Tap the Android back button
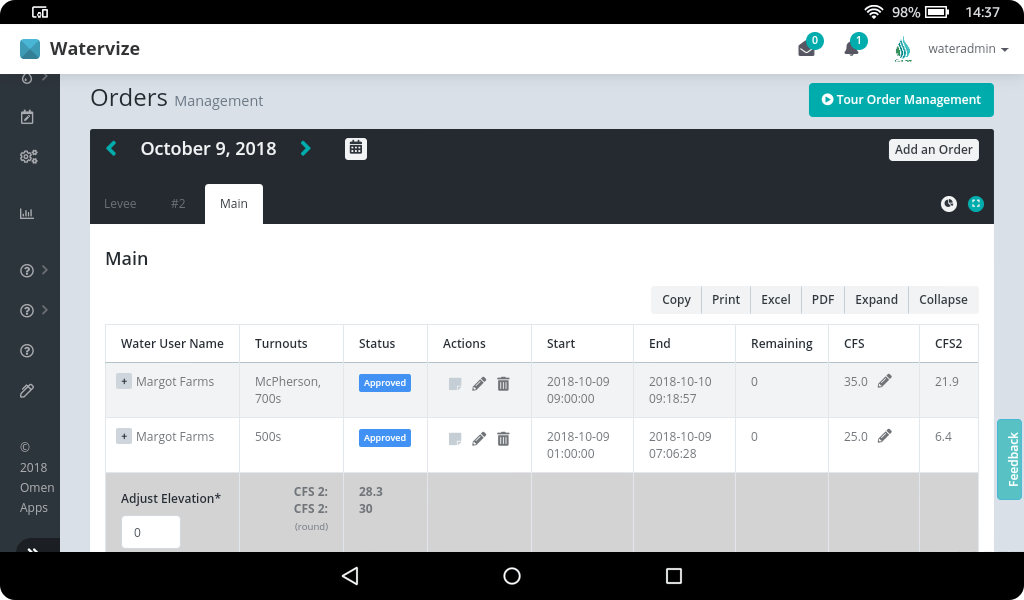1024x600 pixels. 350,575
